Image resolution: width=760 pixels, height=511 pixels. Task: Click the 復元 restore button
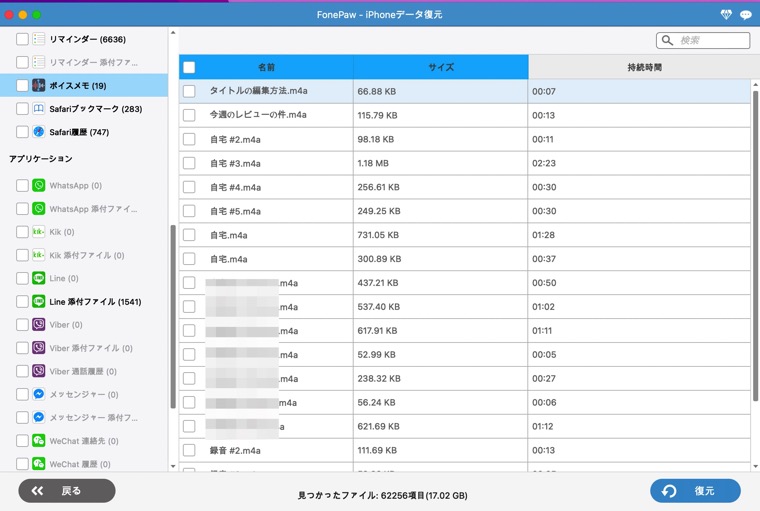(695, 491)
